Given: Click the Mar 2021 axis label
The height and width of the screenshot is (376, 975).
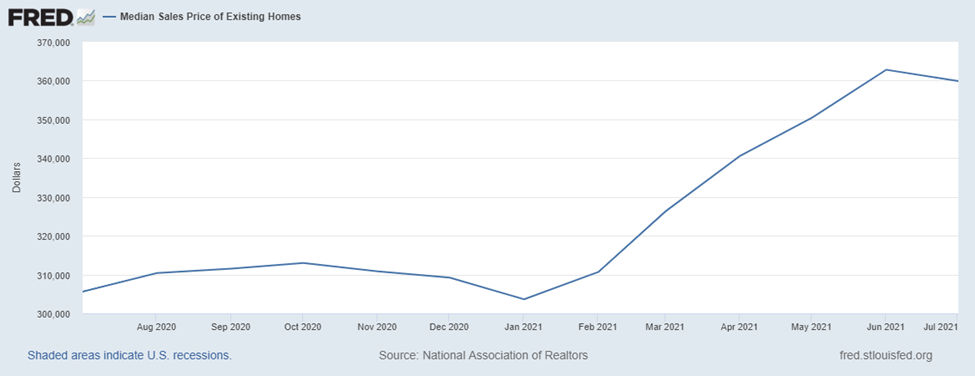Looking at the screenshot, I should 665,326.
